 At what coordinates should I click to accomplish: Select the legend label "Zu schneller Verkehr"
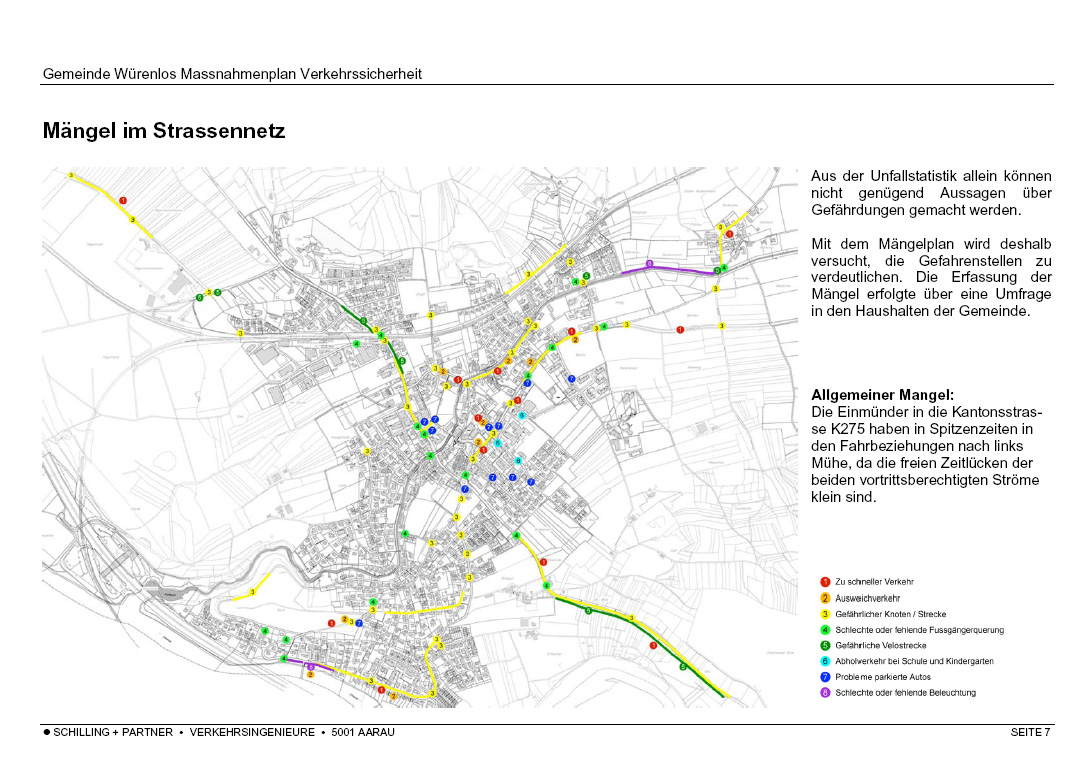coord(874,582)
